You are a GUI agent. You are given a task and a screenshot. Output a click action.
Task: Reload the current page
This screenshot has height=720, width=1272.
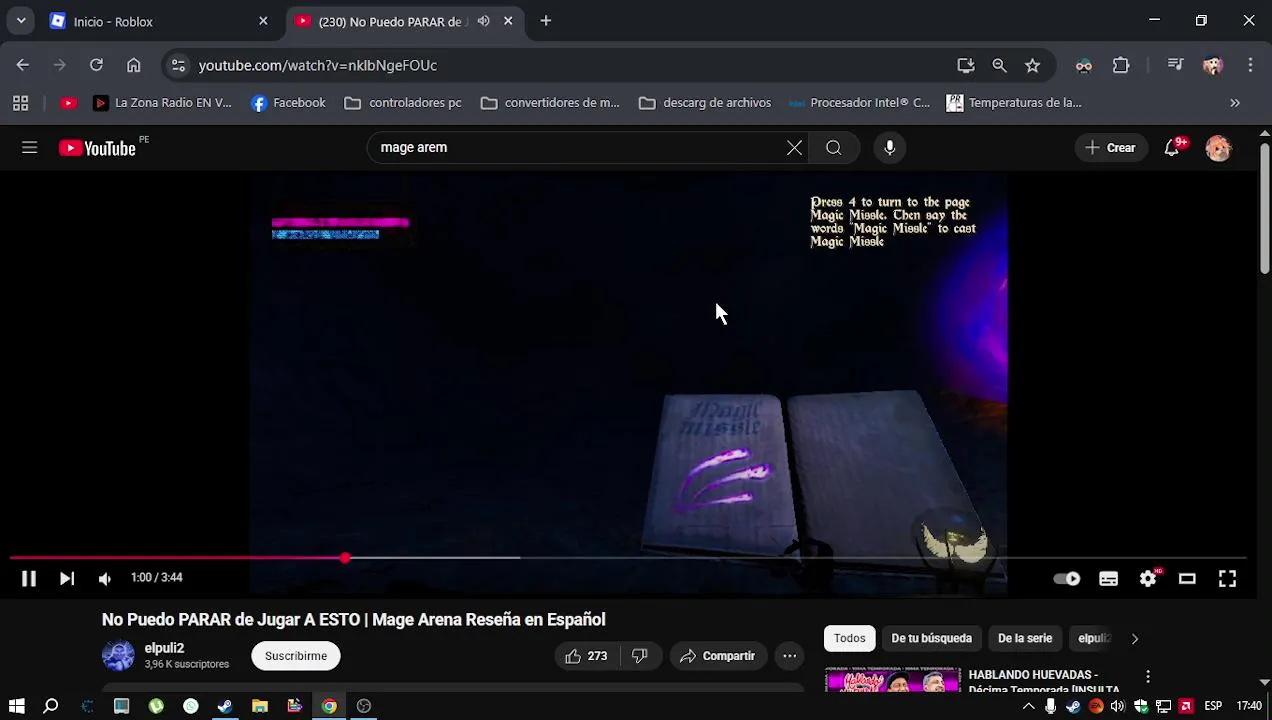(x=96, y=65)
